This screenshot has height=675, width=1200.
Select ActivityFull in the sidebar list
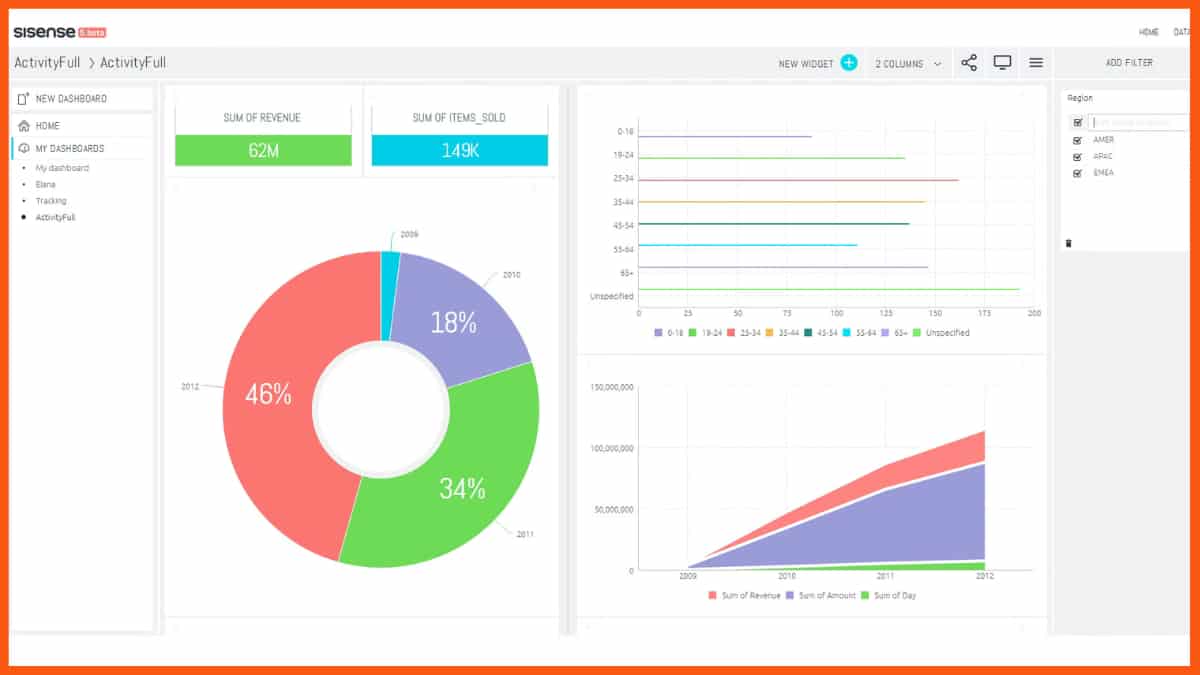tap(56, 217)
